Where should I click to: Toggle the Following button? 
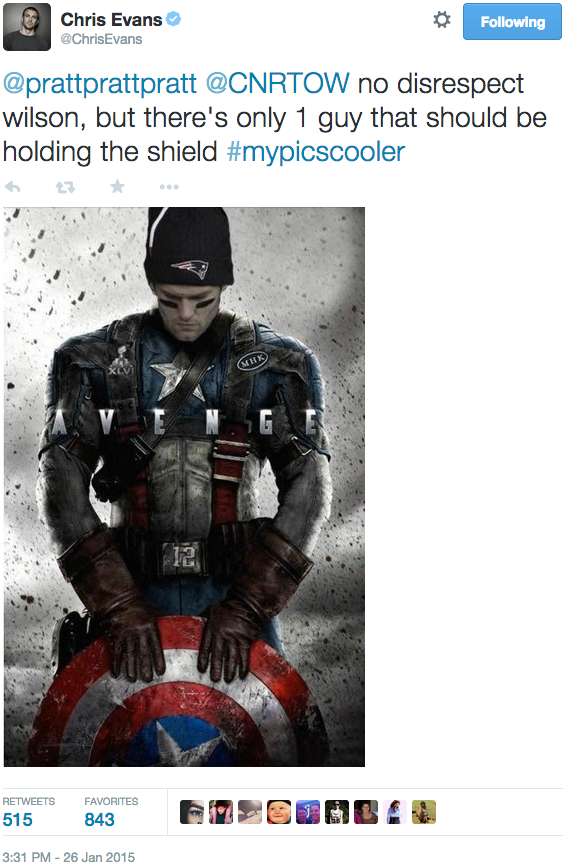click(512, 22)
